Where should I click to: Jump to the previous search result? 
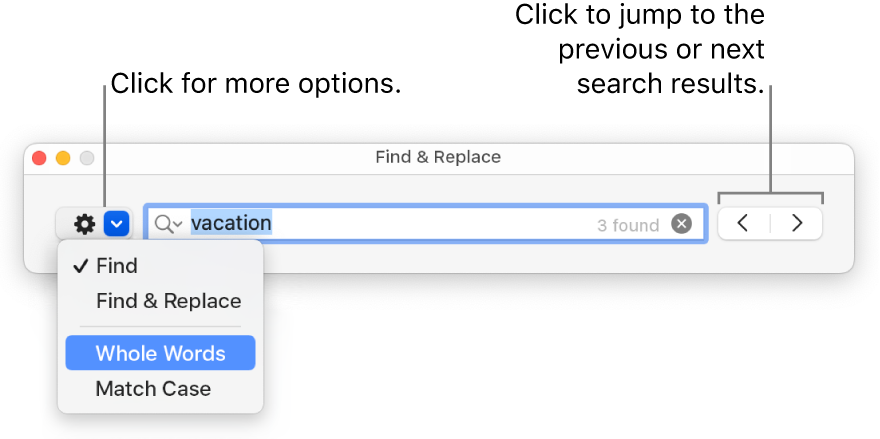743,224
